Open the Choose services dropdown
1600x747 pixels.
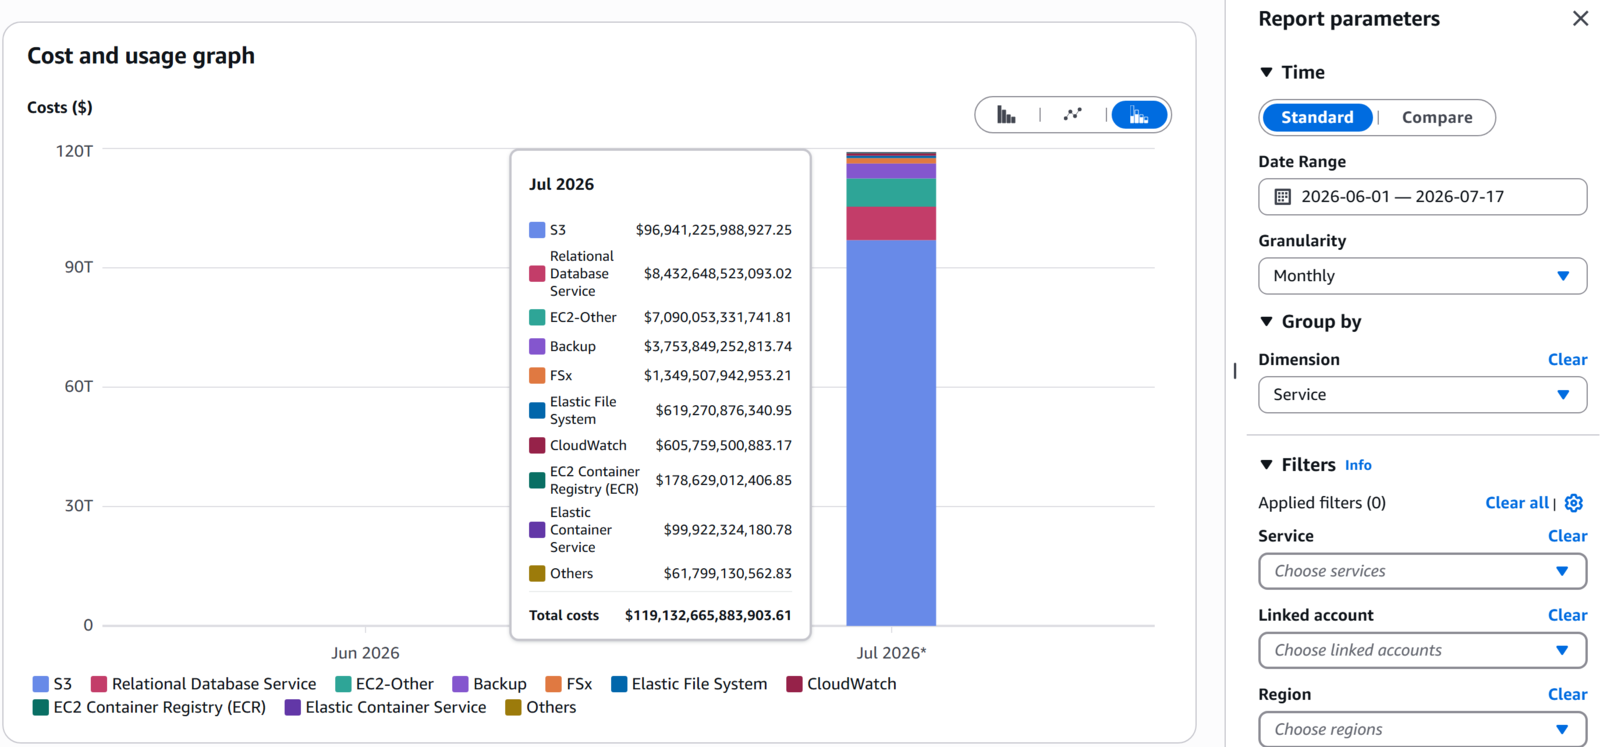coord(1422,571)
